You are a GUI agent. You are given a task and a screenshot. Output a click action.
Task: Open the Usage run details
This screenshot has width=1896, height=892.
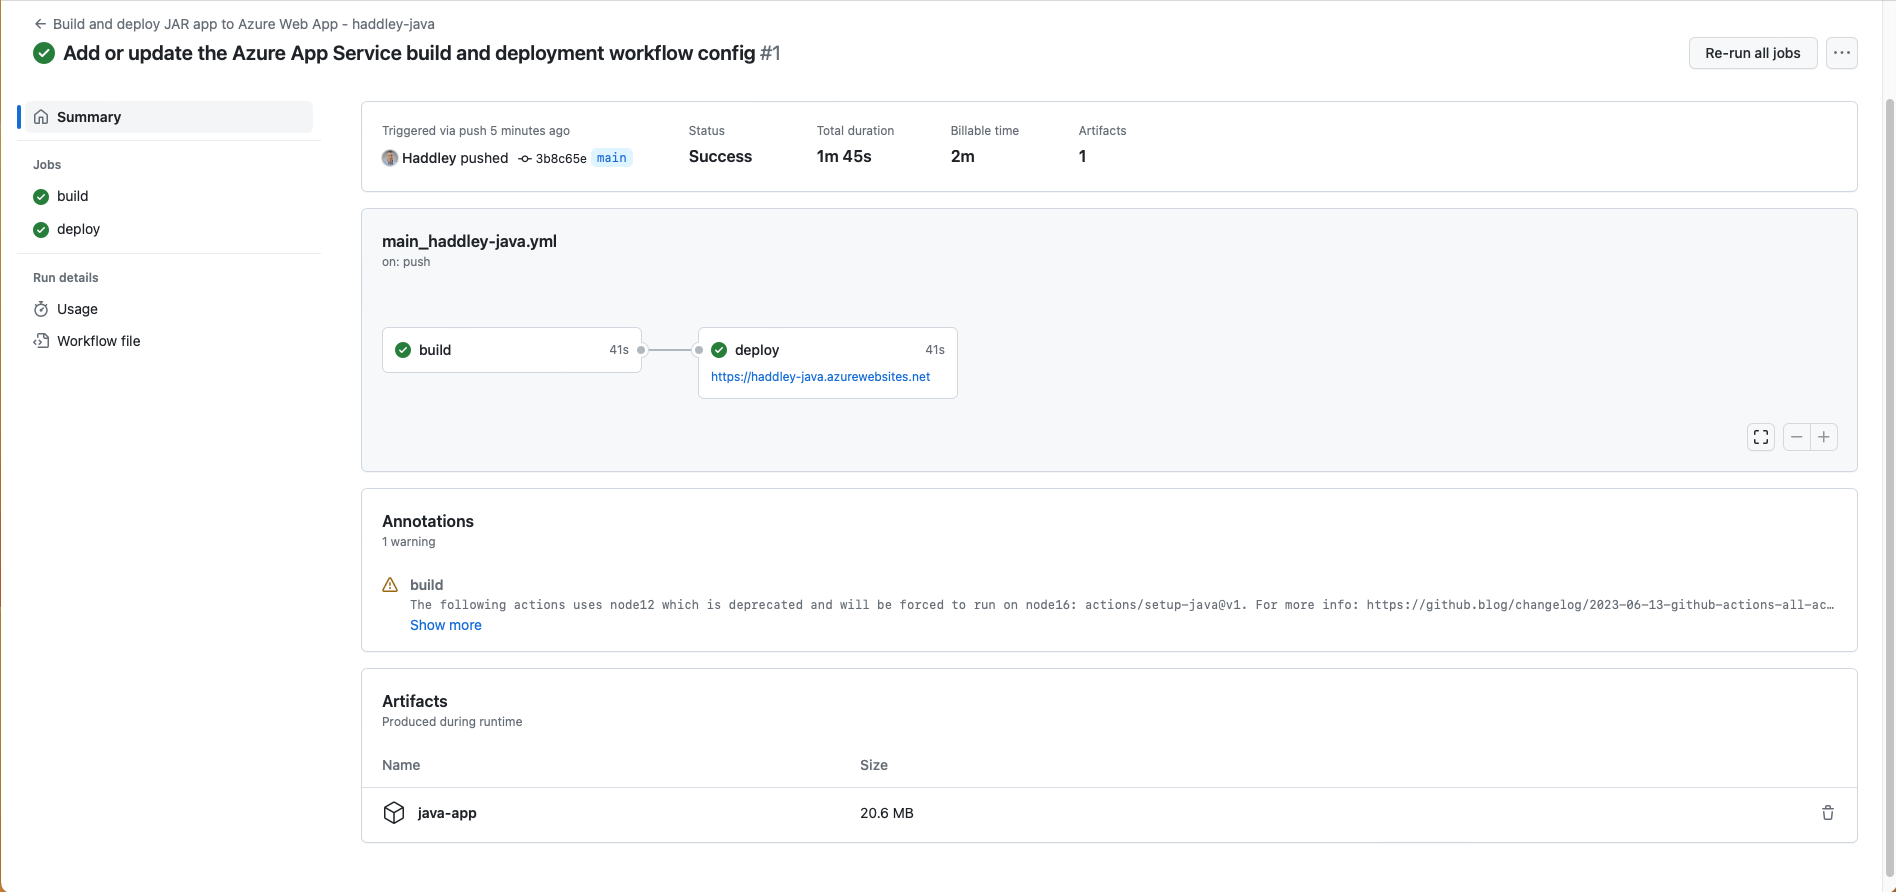tap(77, 309)
